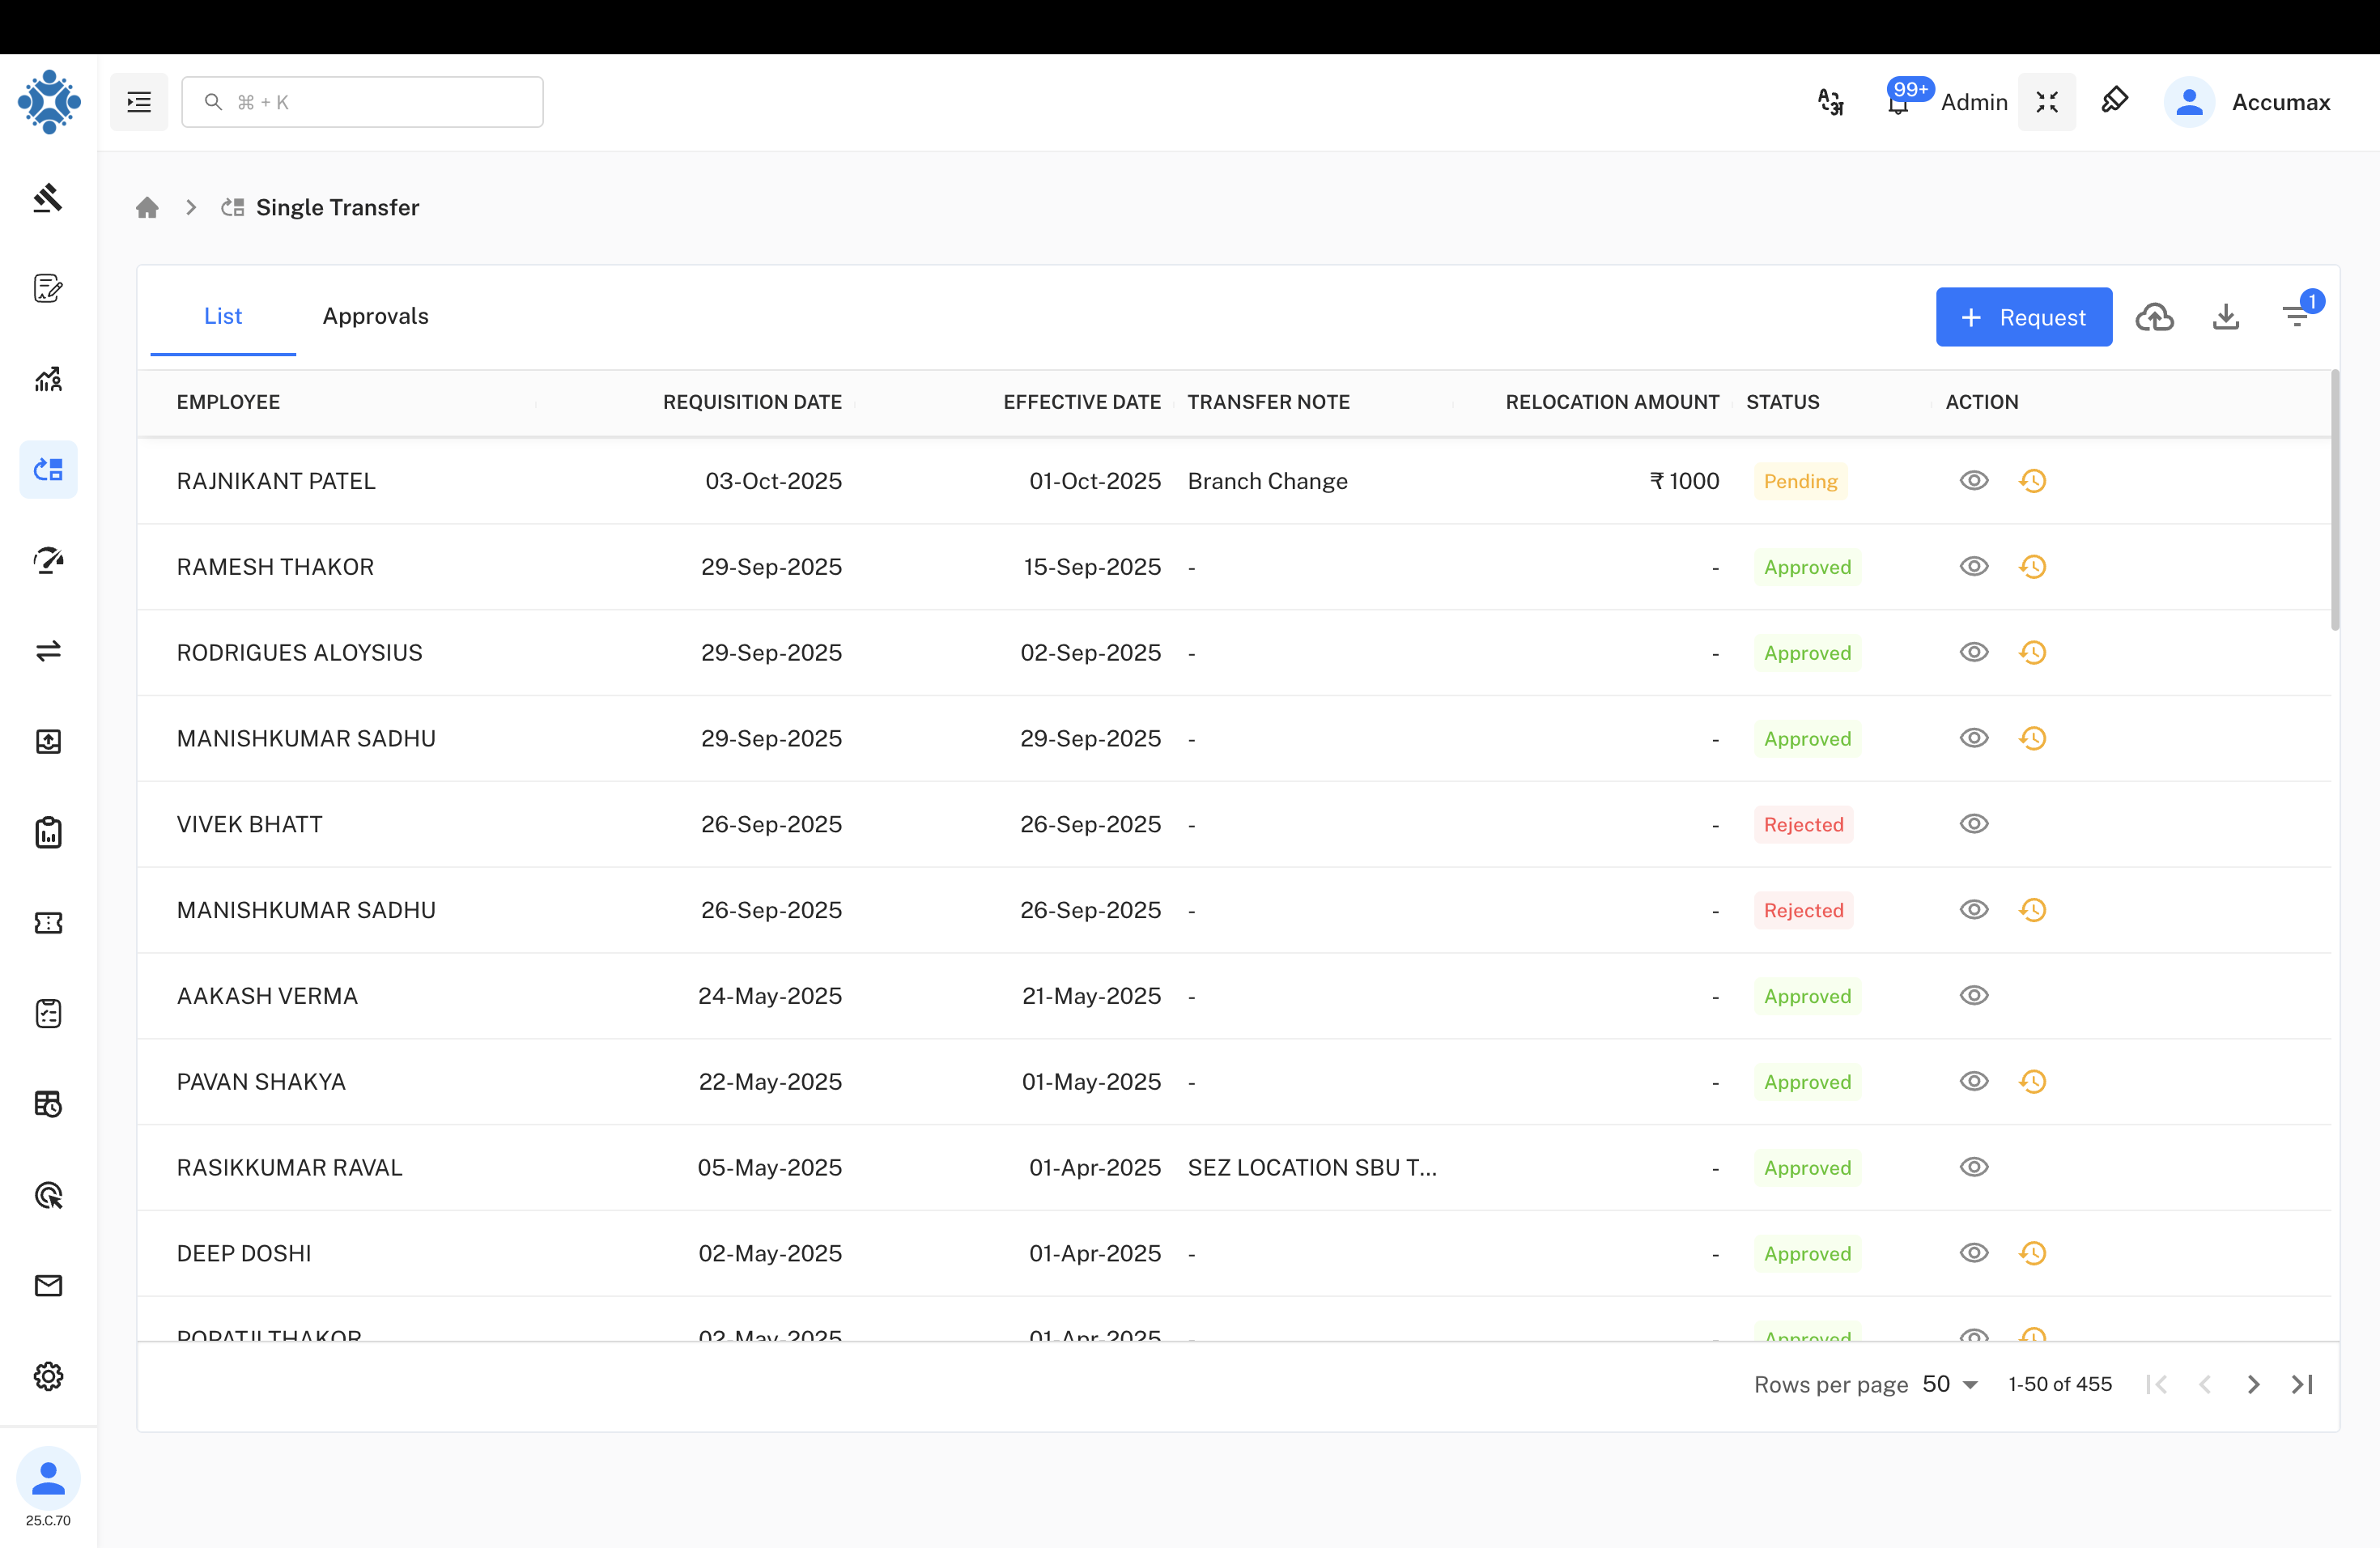
Task: Select the language translation icon
Action: tap(1830, 101)
